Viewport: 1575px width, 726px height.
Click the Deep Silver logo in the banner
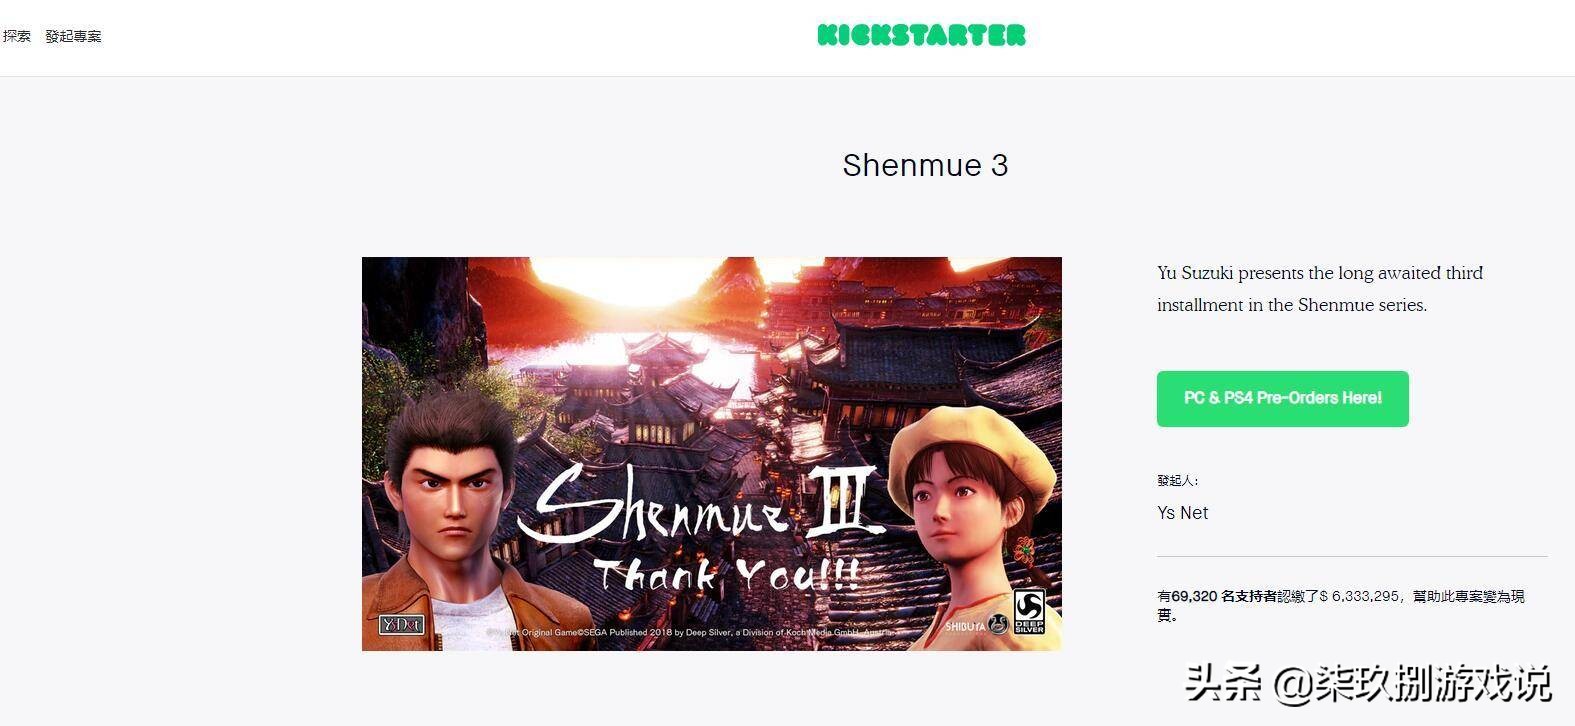[x=1029, y=612]
